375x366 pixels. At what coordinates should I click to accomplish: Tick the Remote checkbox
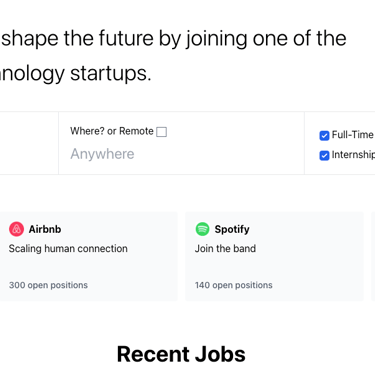click(x=162, y=132)
